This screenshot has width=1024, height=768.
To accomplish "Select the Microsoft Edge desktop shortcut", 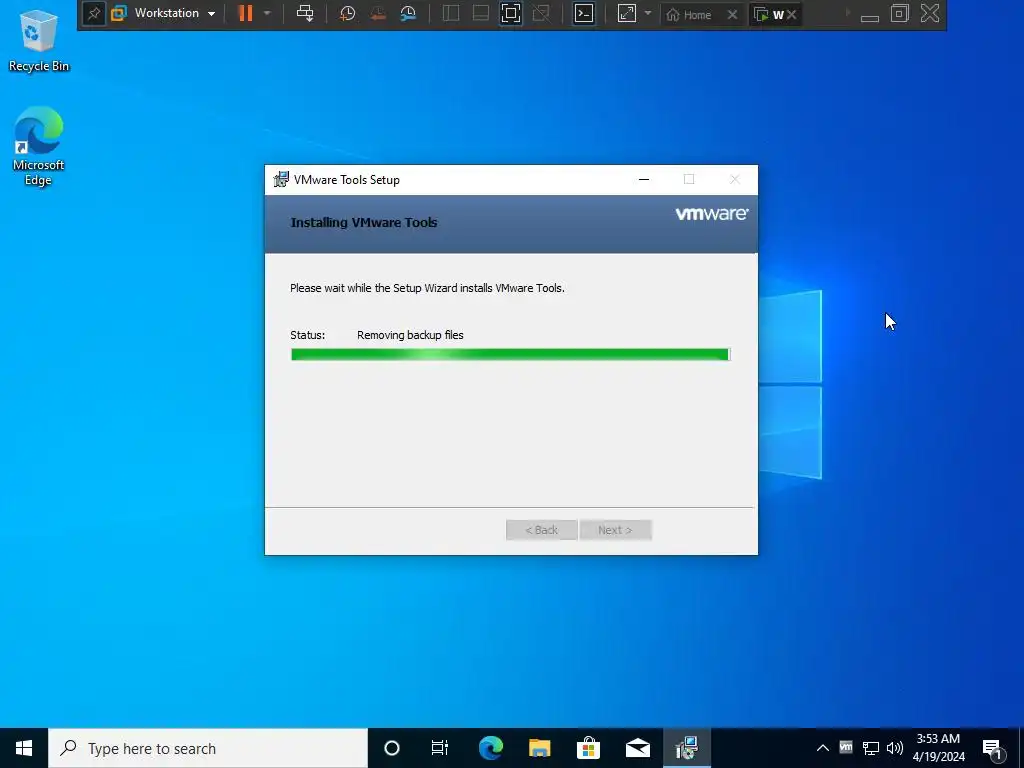I will [x=39, y=146].
